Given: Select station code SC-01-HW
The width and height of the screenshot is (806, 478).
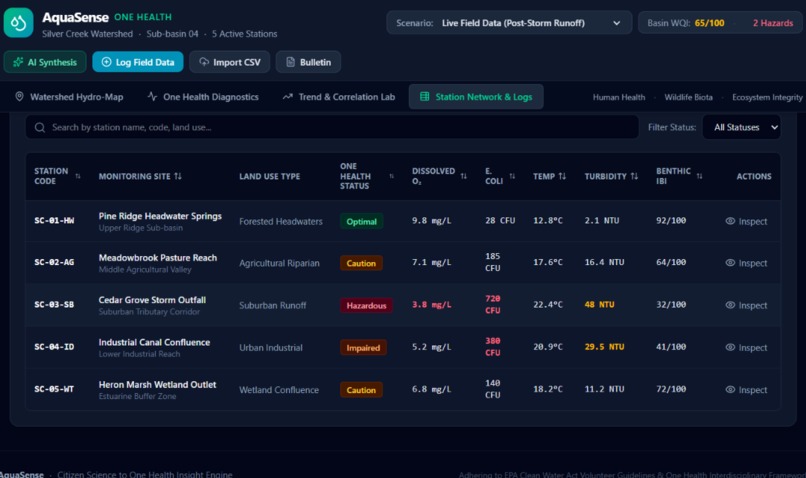Looking at the screenshot, I should coord(54,220).
